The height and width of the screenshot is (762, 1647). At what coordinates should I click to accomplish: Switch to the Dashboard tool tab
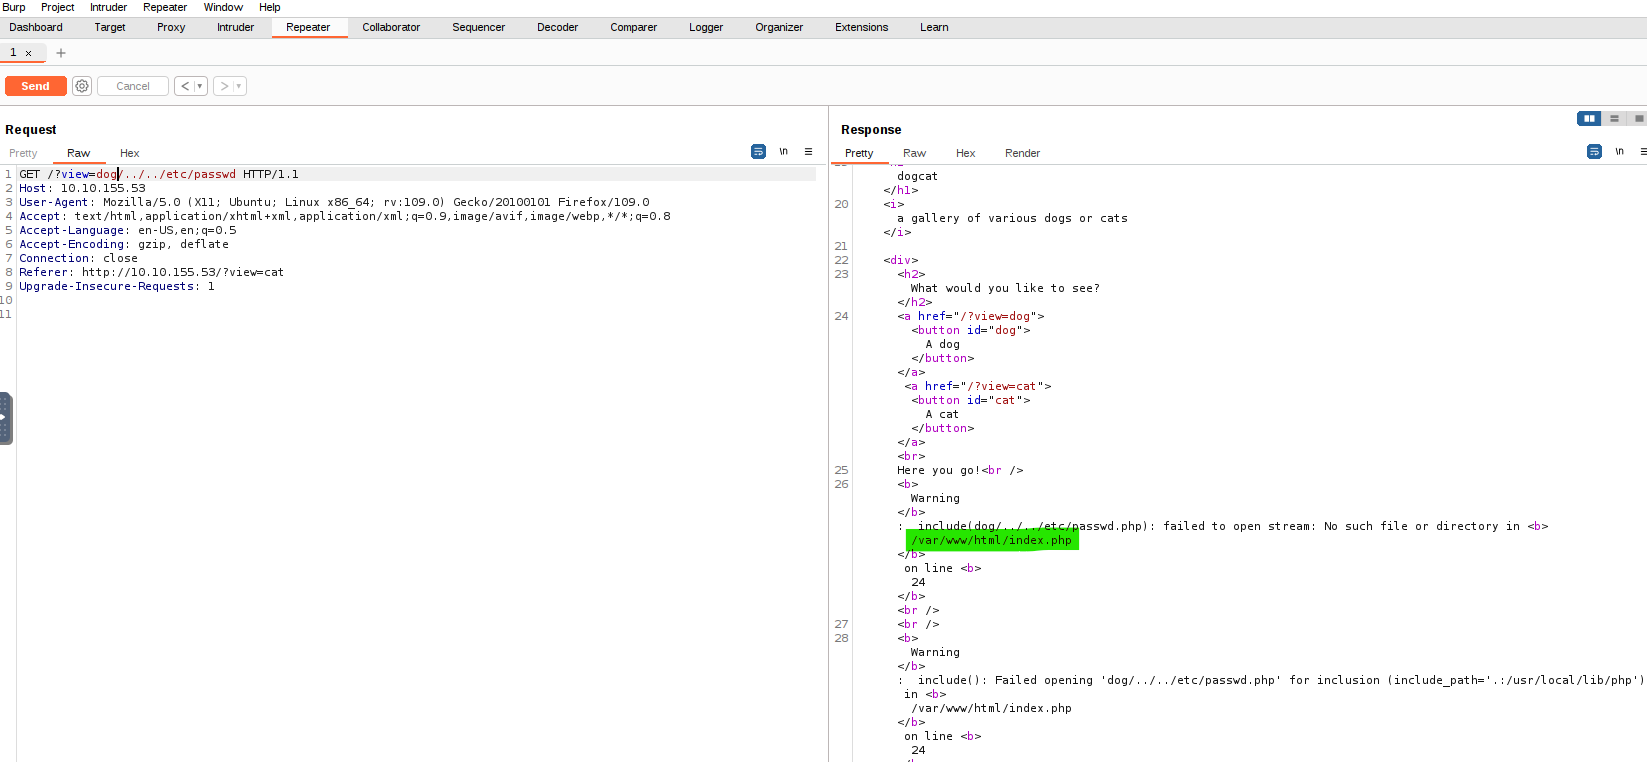36,27
